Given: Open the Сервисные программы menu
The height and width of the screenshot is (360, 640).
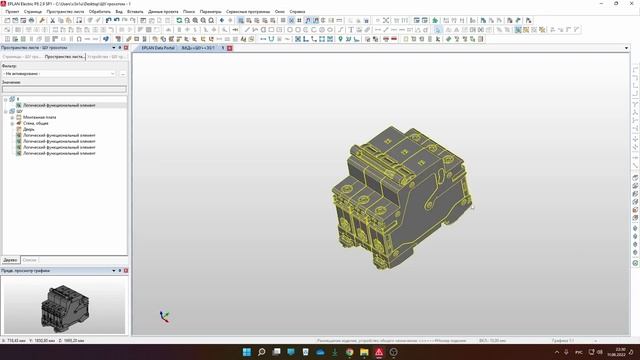Looking at the screenshot, I should pyautogui.click(x=248, y=12).
